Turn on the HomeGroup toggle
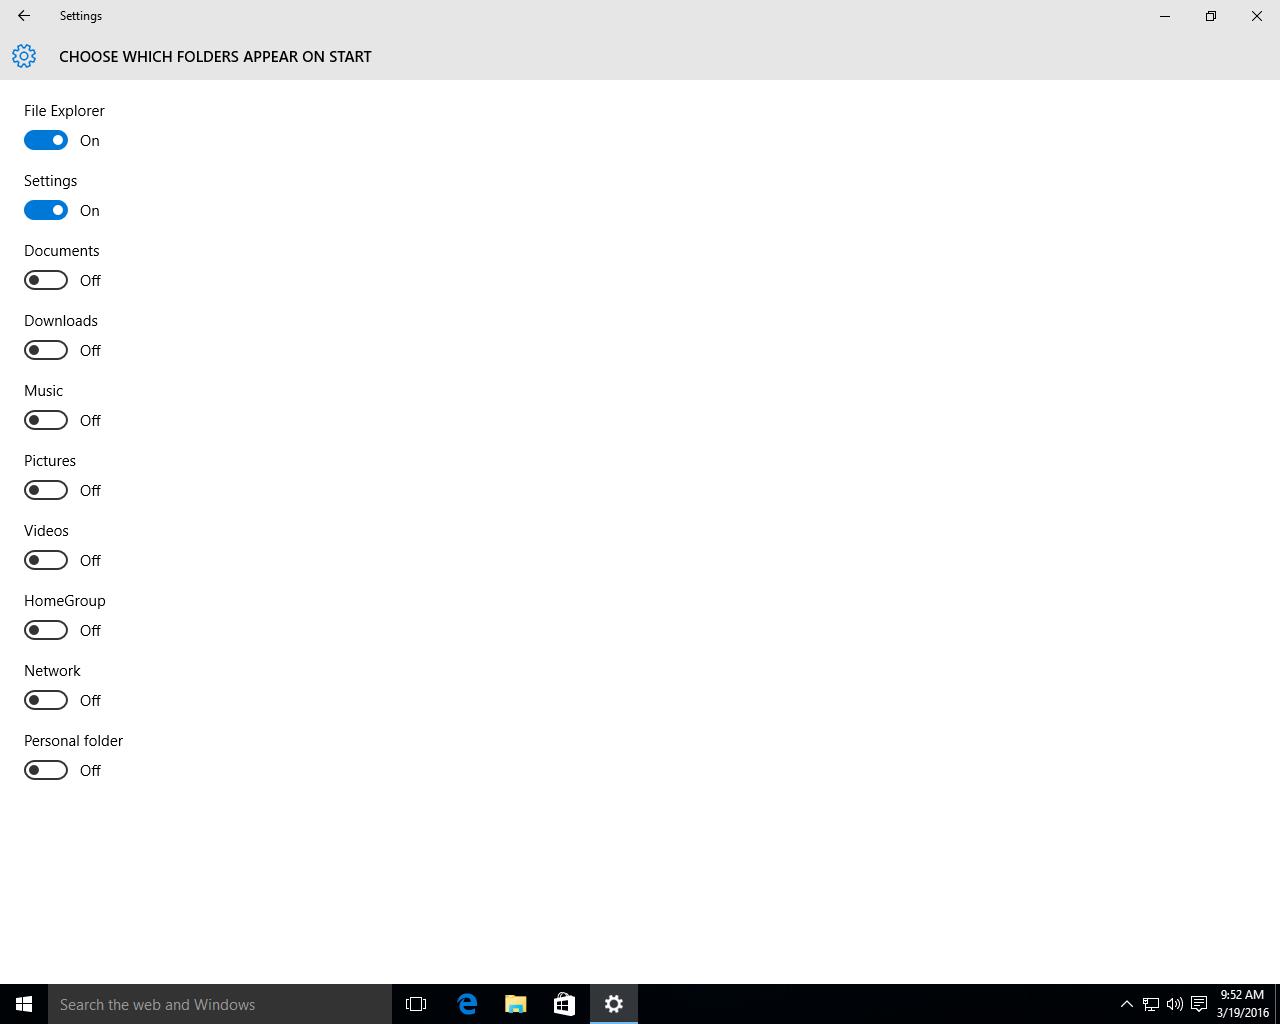Viewport: 1280px width, 1024px height. point(46,630)
